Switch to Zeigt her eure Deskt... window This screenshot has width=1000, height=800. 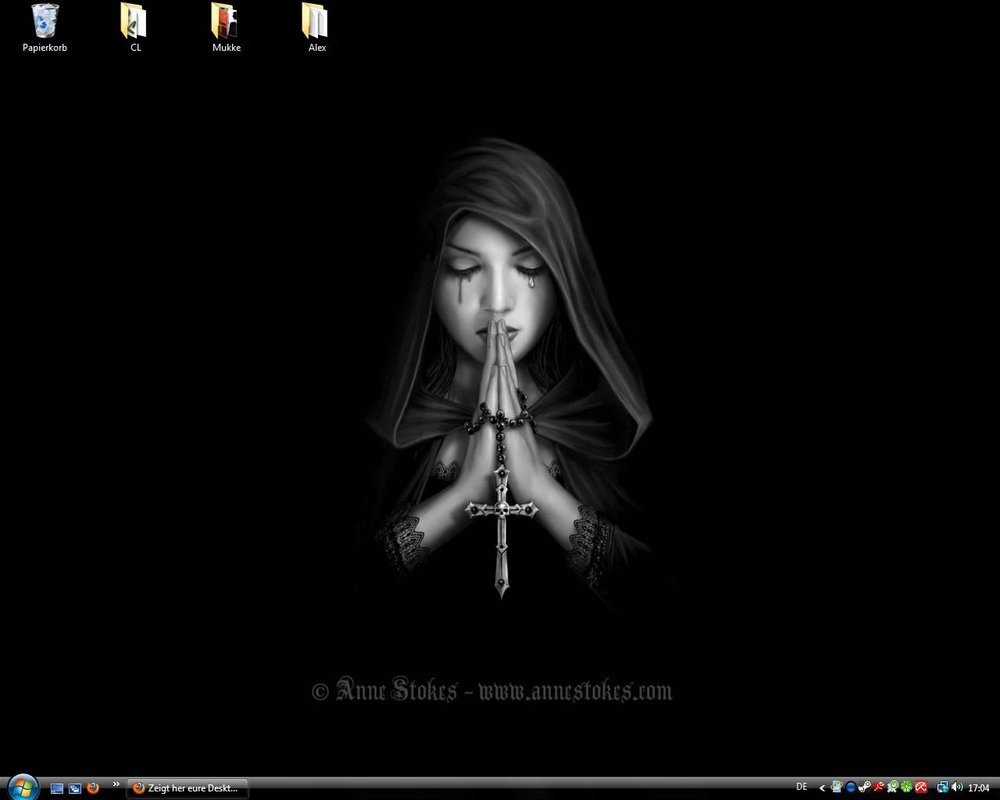(x=187, y=788)
